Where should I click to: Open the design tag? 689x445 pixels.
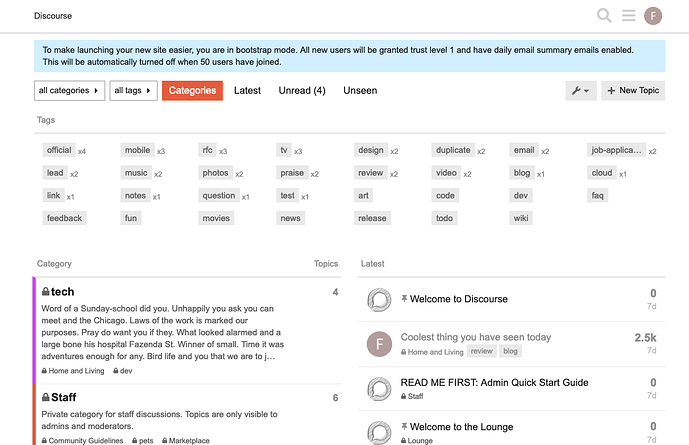(x=371, y=150)
